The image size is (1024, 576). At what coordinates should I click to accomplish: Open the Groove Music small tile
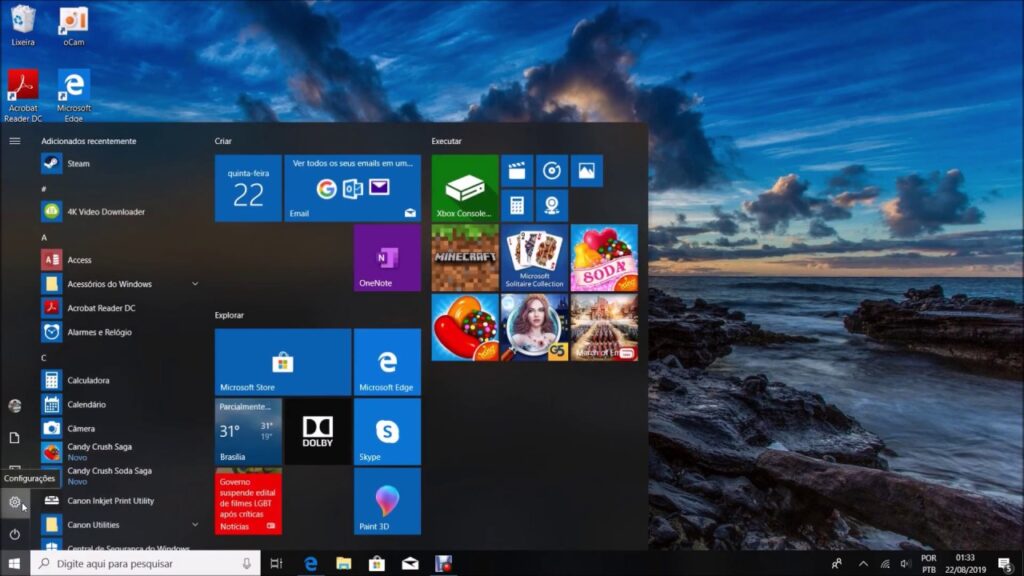tap(552, 171)
